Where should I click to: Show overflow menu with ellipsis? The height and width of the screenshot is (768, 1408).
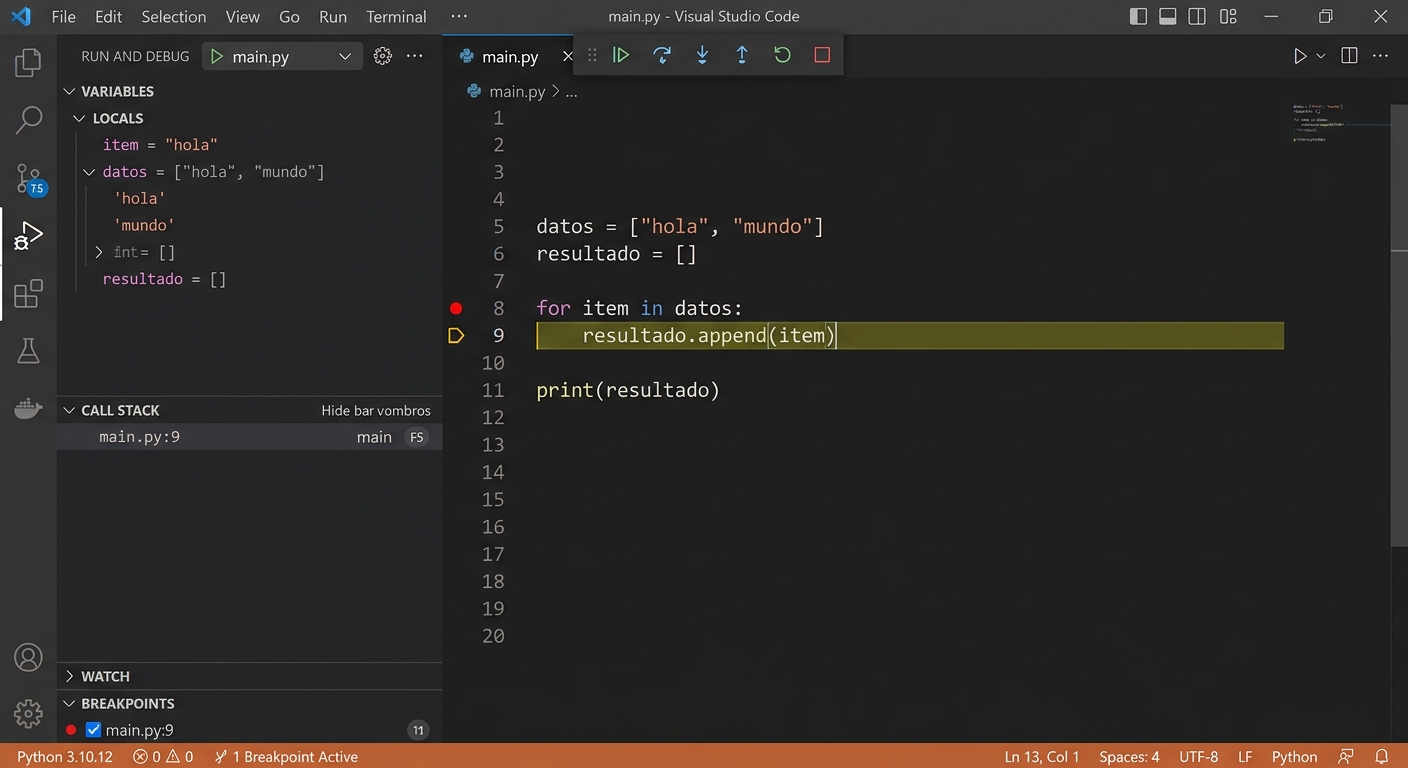[x=459, y=17]
